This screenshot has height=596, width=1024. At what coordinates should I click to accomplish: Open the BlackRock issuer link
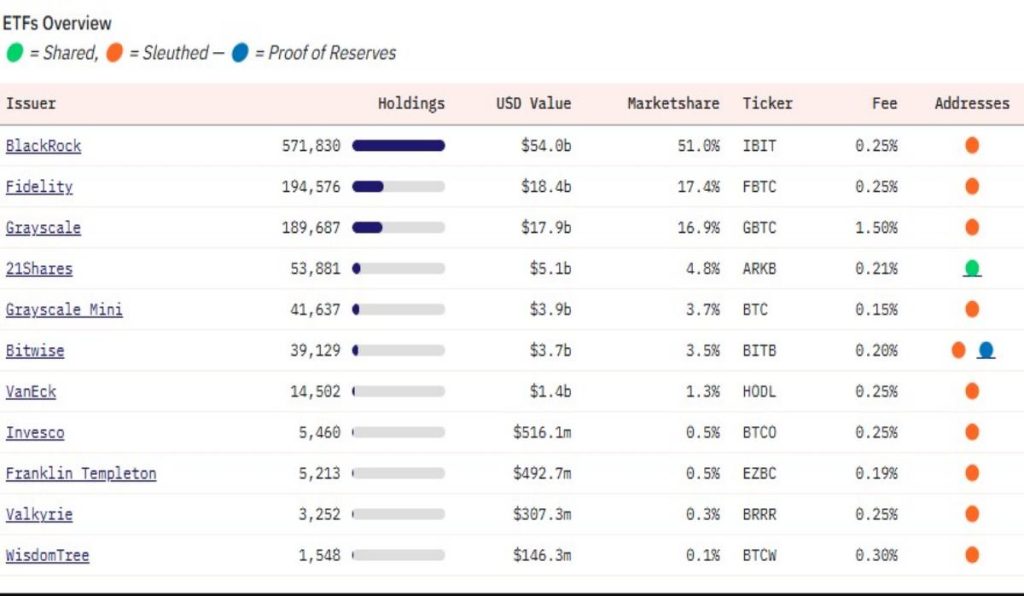tap(43, 146)
